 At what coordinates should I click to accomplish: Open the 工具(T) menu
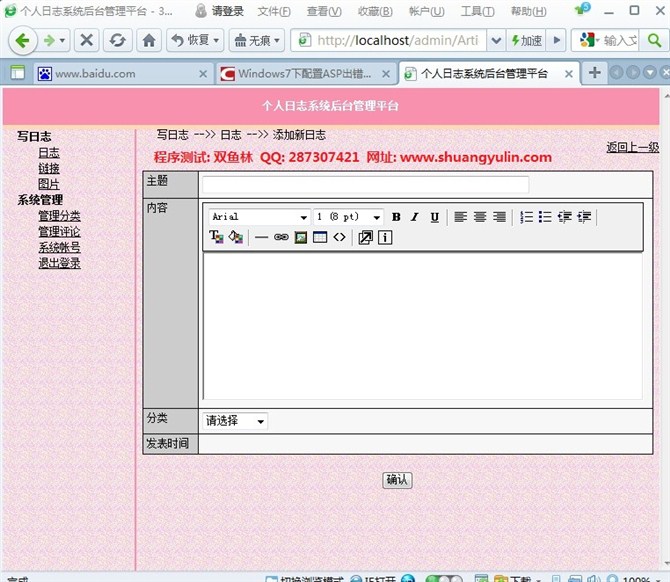tap(477, 12)
